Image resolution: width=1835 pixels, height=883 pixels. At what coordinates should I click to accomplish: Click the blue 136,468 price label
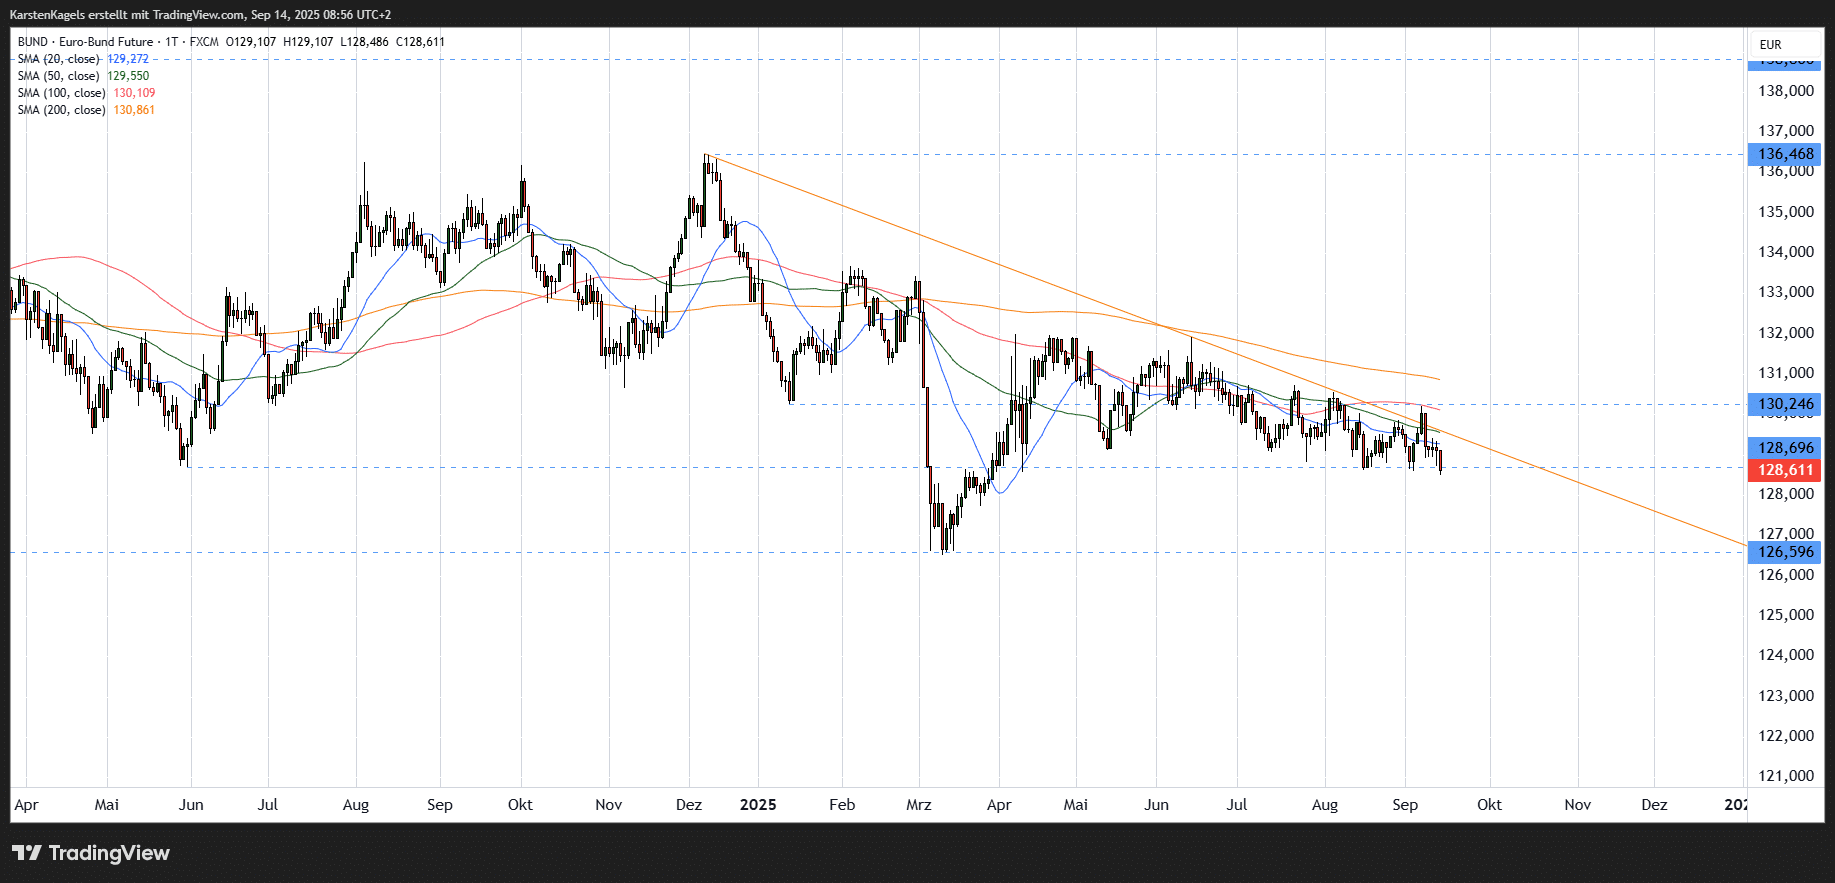[x=1785, y=154]
